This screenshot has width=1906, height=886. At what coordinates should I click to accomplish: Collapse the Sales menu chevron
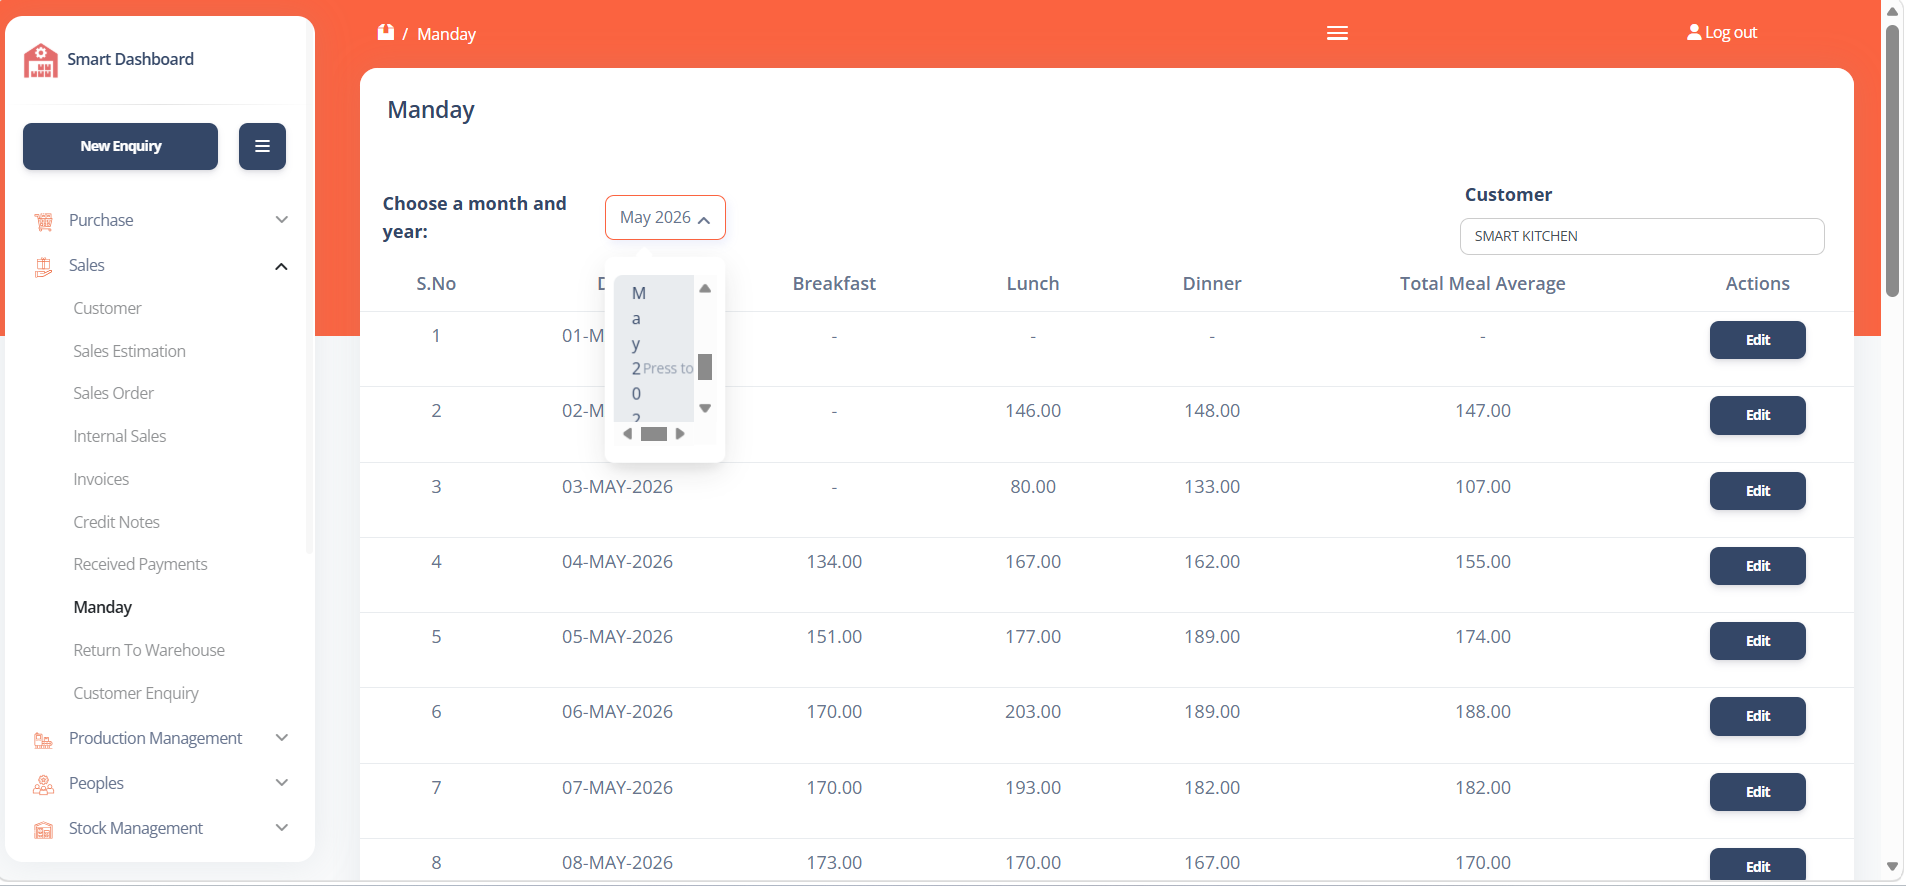pos(282,266)
